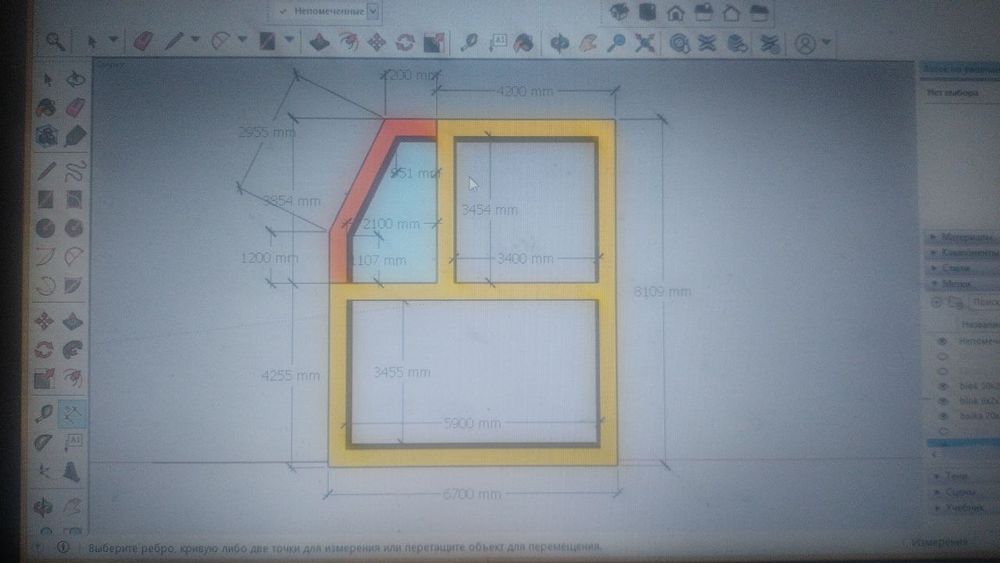Expand the Тени panel
The image size is (1000, 563).
tap(962, 476)
